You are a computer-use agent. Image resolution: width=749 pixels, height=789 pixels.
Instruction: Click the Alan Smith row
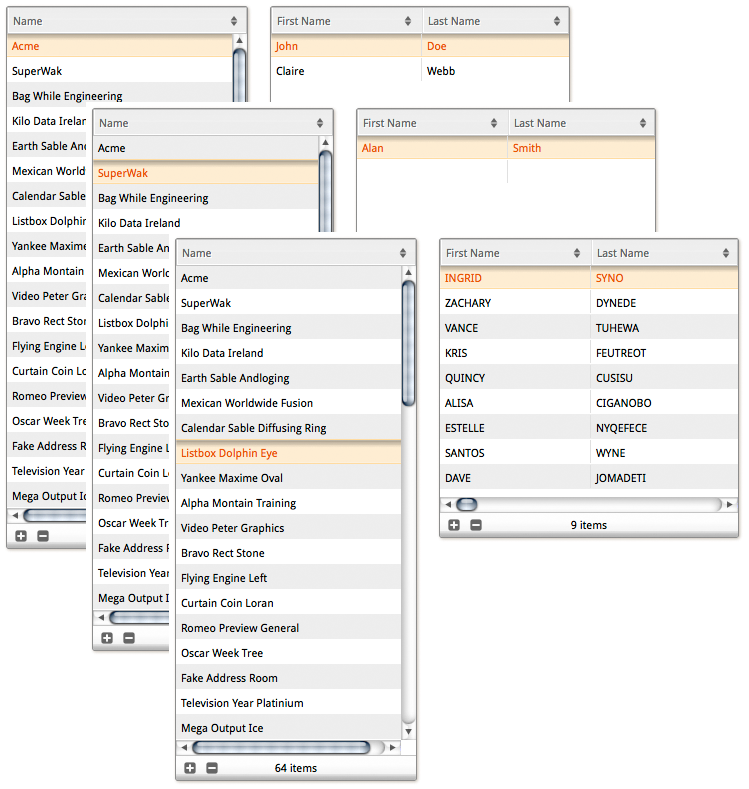[x=505, y=148]
